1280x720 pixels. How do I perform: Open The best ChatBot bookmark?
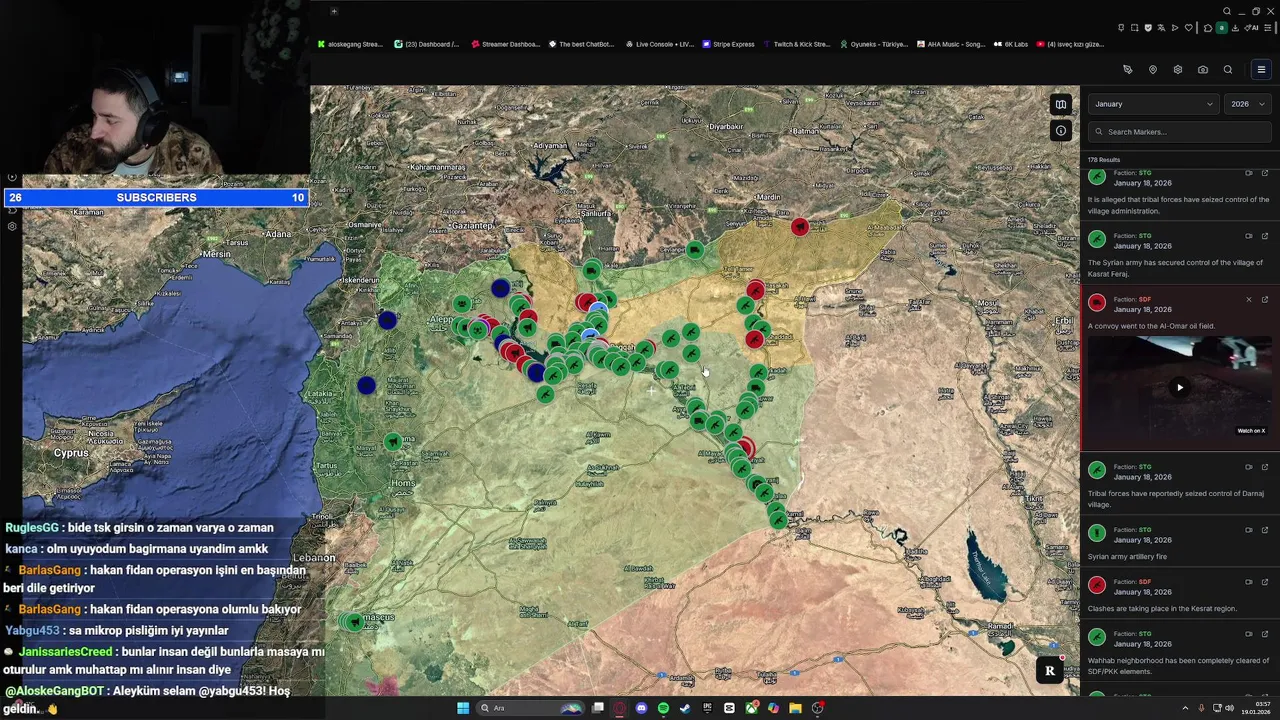(x=581, y=44)
